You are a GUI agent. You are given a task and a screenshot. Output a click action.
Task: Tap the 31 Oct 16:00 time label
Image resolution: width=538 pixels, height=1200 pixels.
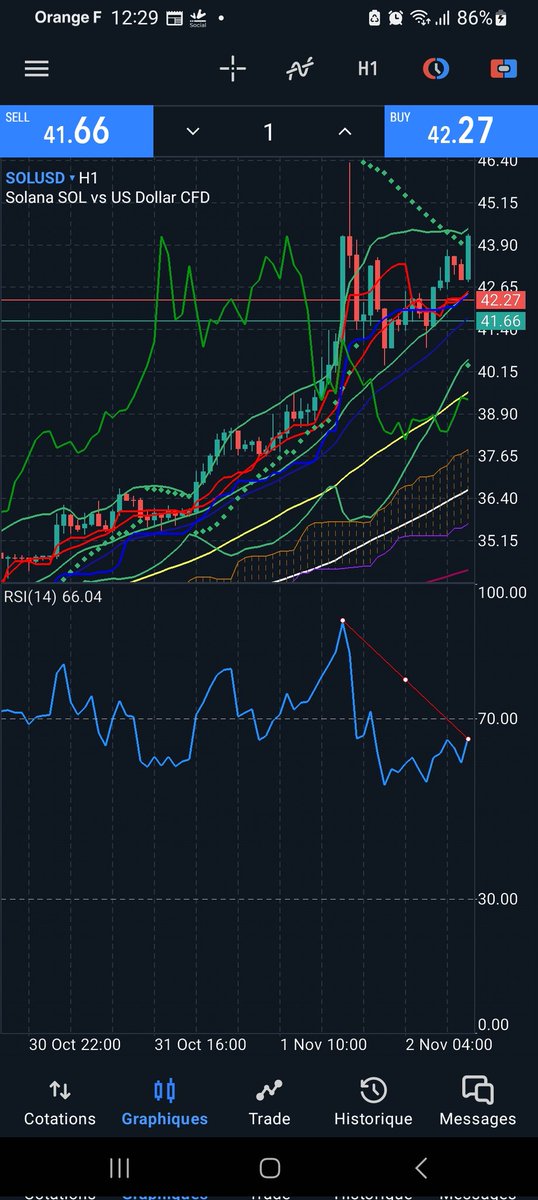click(200, 1044)
